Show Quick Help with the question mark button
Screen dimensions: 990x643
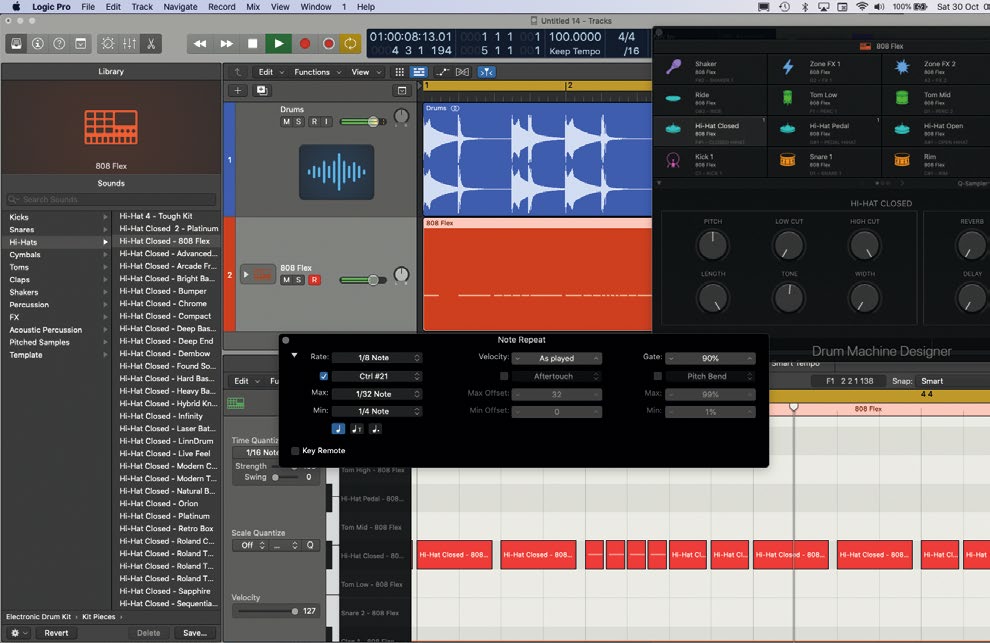59,44
